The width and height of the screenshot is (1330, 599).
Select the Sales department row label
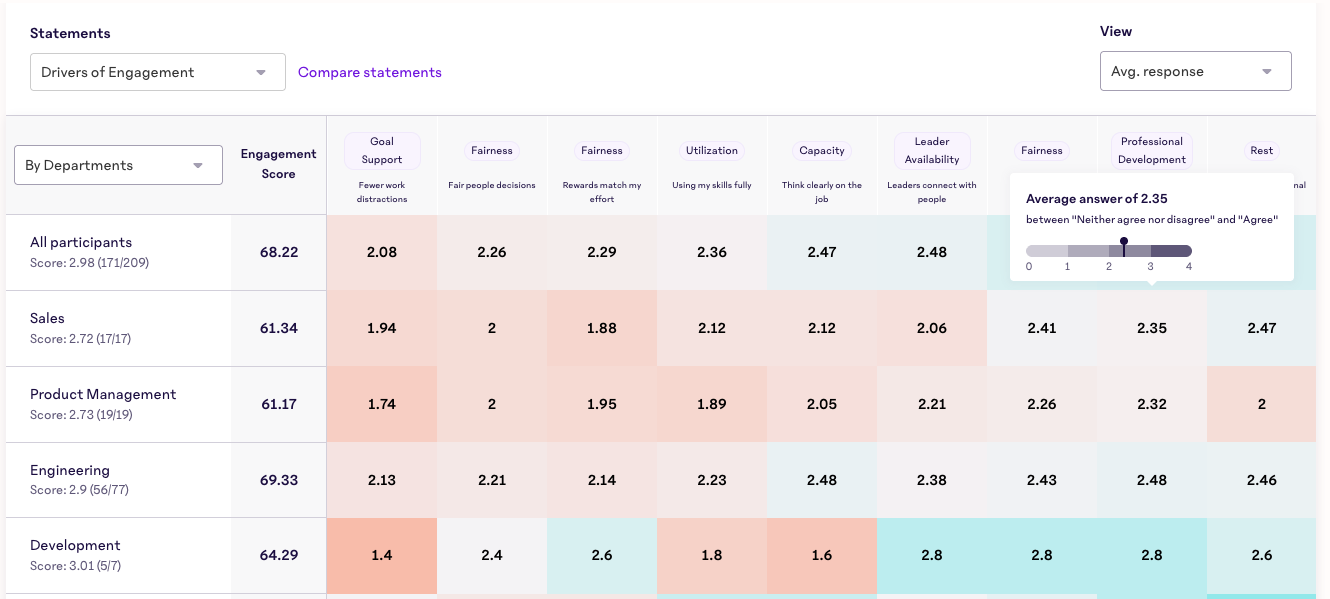47,318
